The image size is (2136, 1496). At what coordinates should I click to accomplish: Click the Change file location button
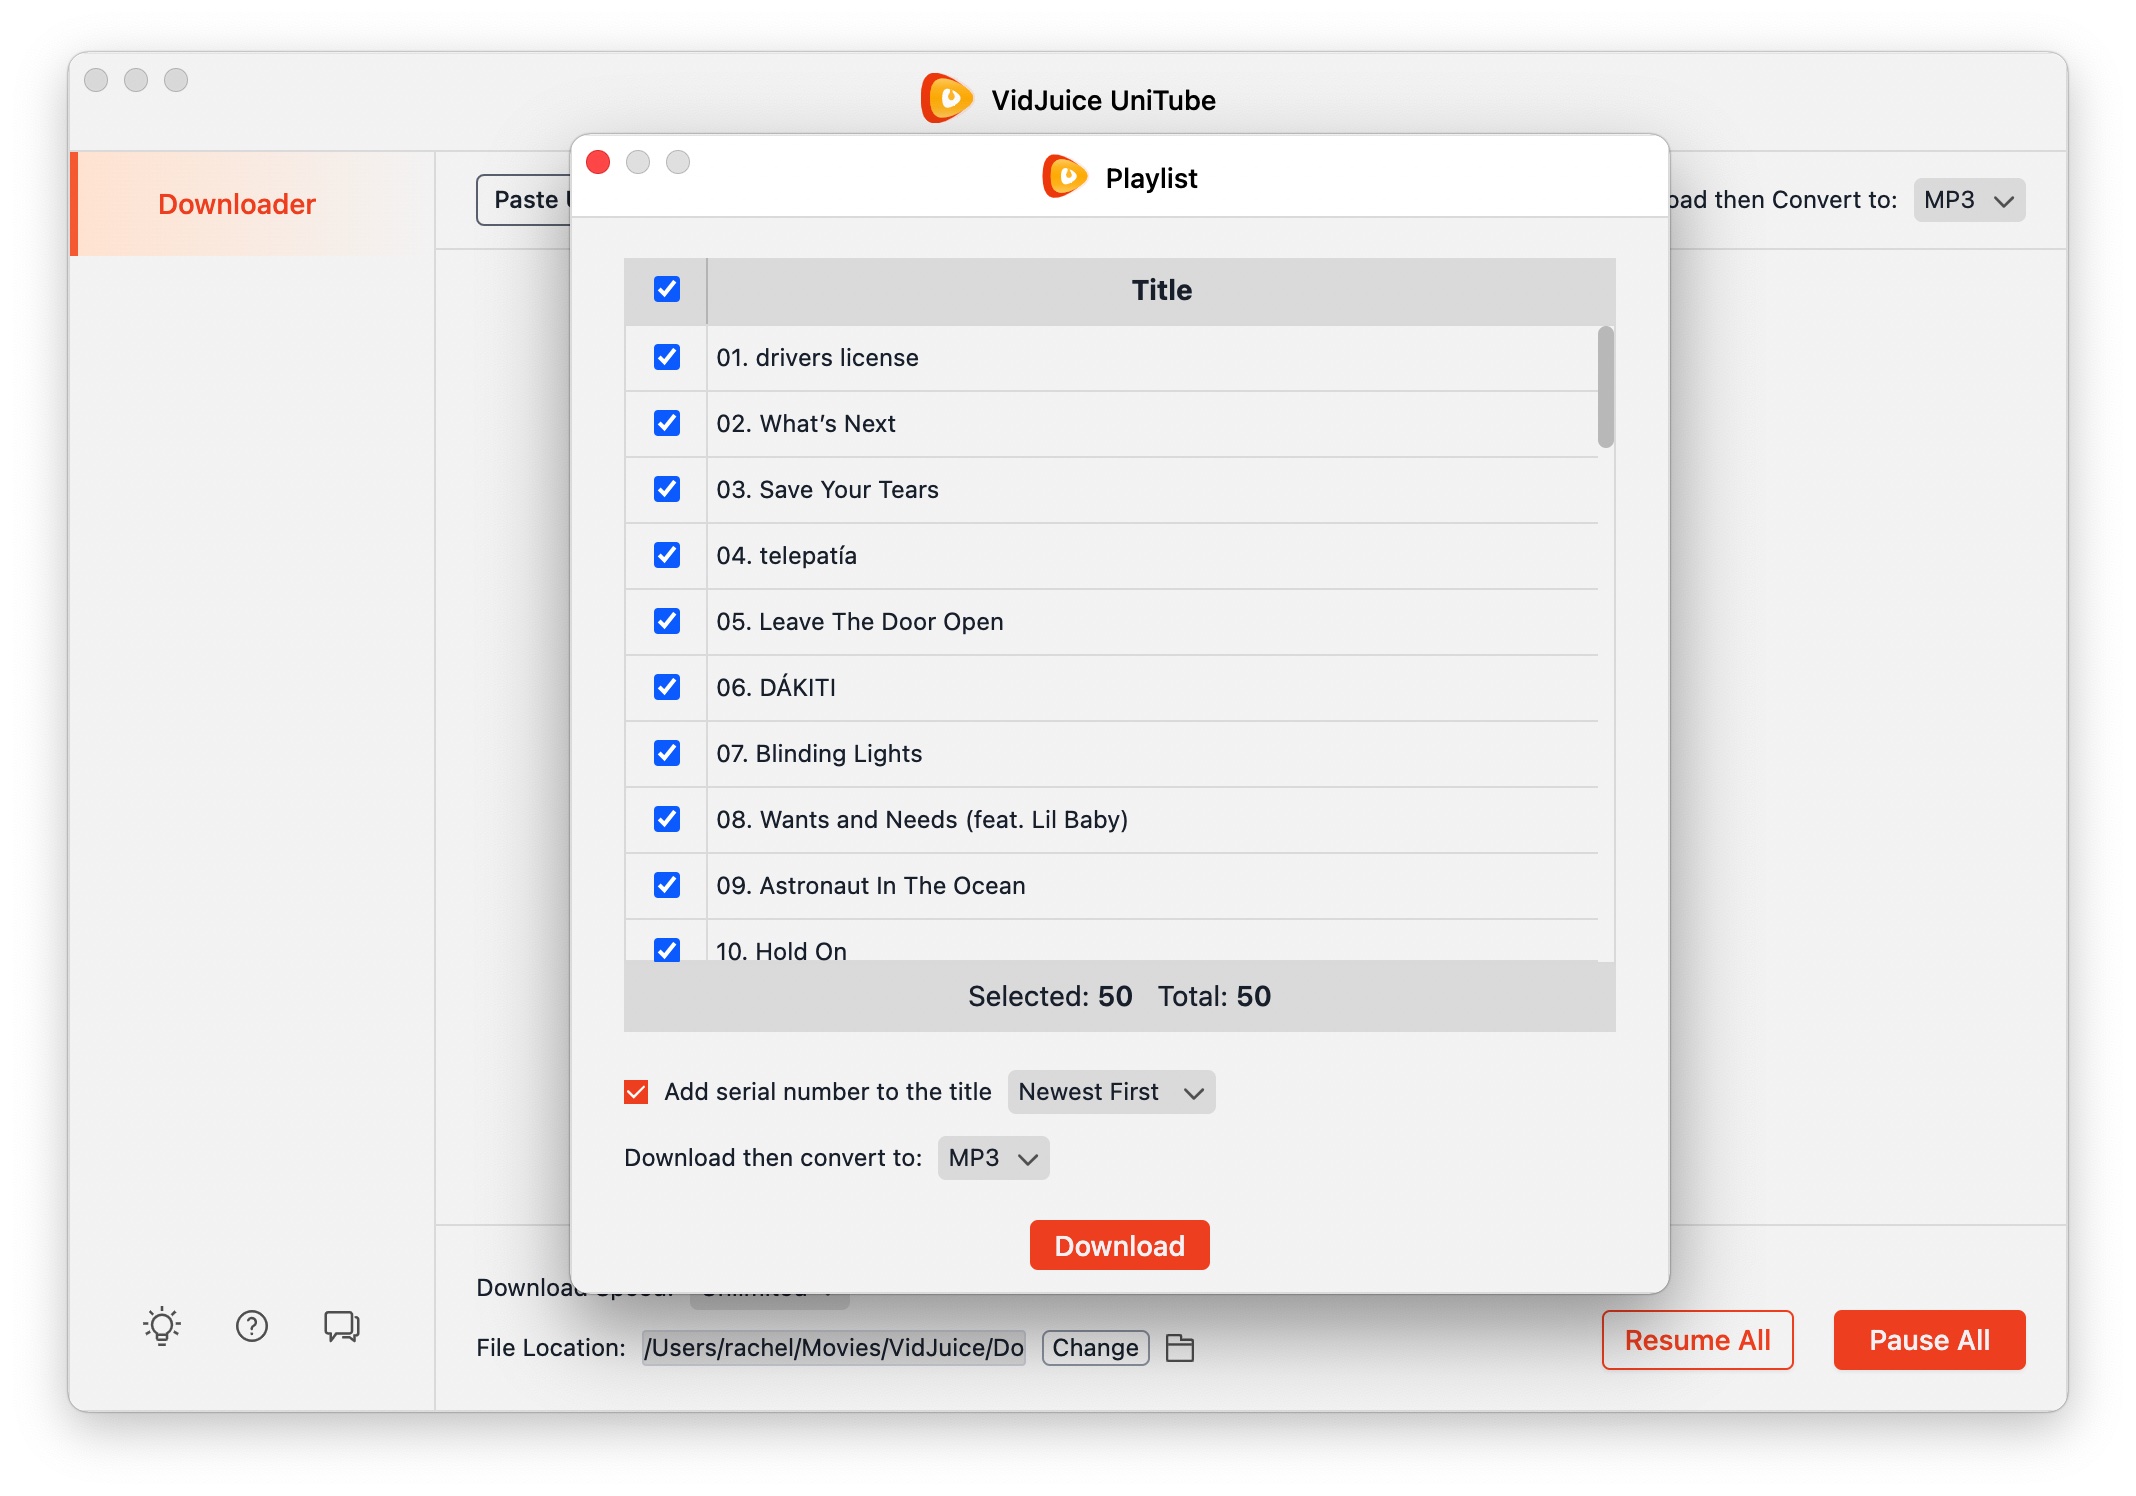[x=1095, y=1348]
